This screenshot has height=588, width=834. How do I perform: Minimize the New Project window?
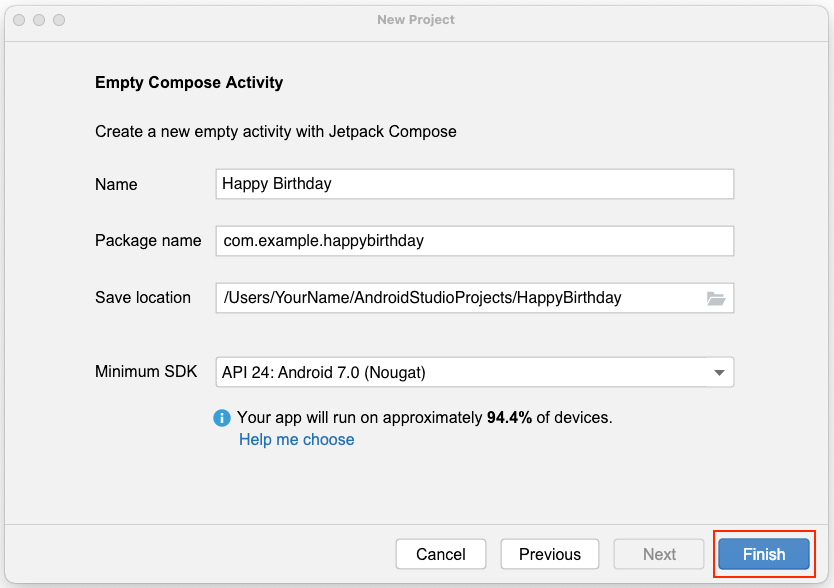click(x=39, y=20)
